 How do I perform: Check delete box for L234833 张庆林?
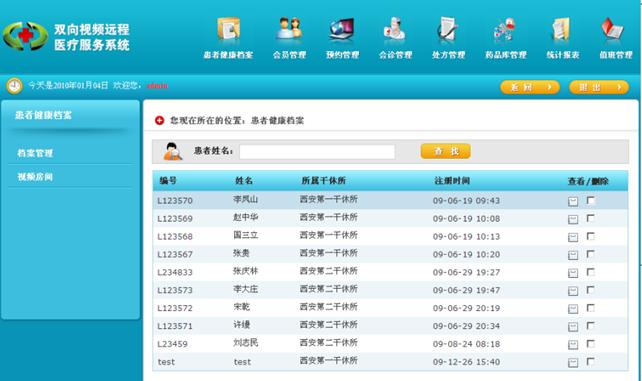coord(591,272)
